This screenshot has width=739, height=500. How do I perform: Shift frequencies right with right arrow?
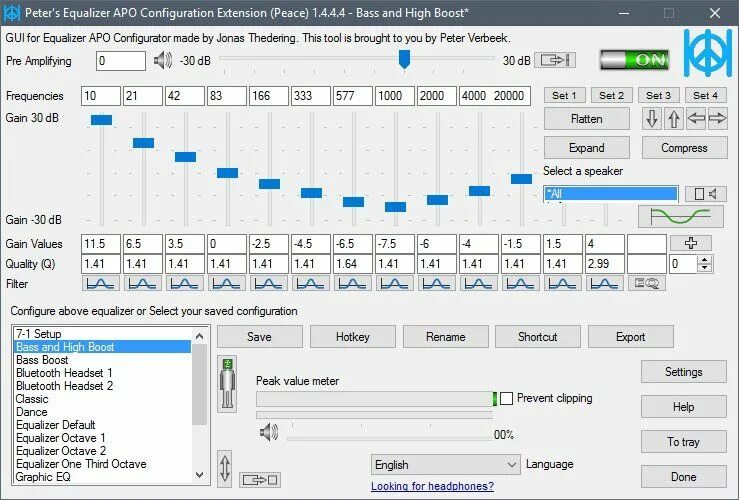point(717,118)
